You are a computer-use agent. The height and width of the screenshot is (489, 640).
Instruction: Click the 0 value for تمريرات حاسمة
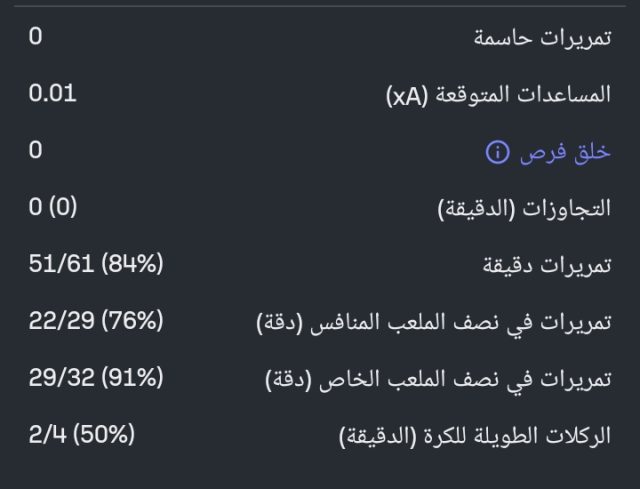36,38
